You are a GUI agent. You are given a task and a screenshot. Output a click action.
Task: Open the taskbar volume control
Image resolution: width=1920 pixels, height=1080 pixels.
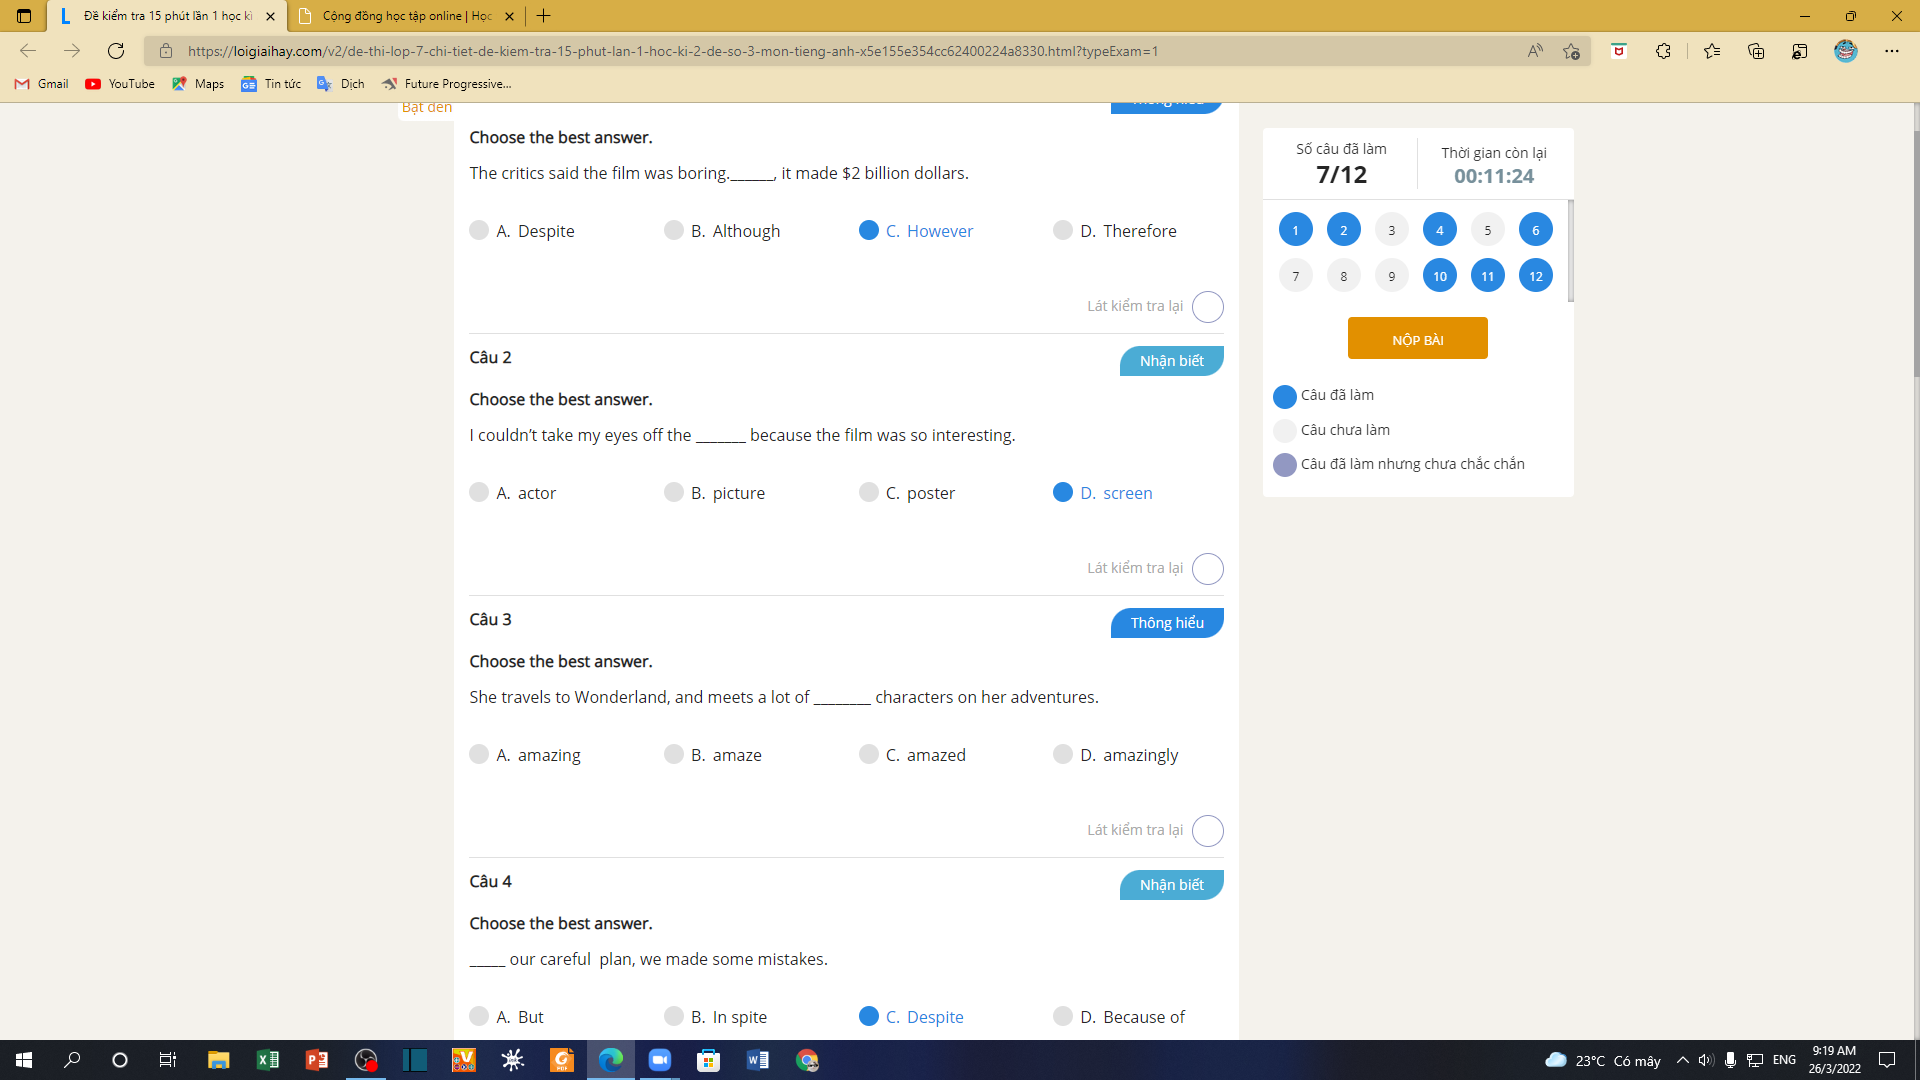click(1706, 1060)
